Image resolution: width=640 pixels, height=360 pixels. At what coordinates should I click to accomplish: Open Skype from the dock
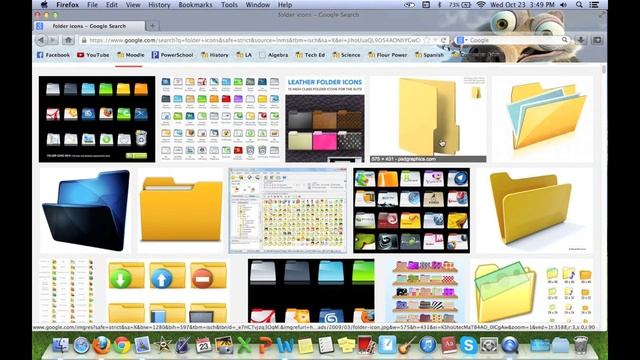(469, 345)
